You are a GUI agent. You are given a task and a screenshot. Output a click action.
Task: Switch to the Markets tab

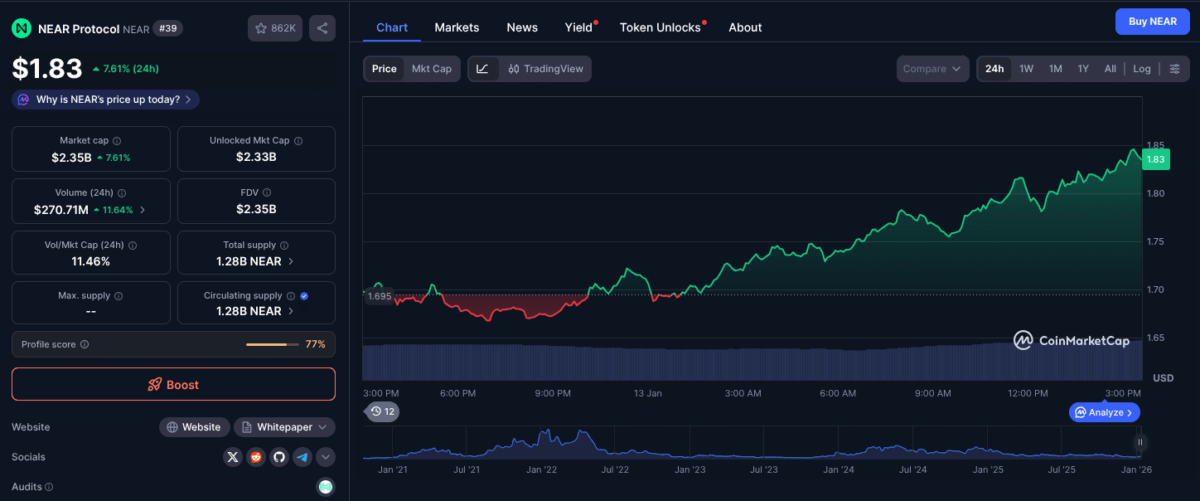coord(456,27)
